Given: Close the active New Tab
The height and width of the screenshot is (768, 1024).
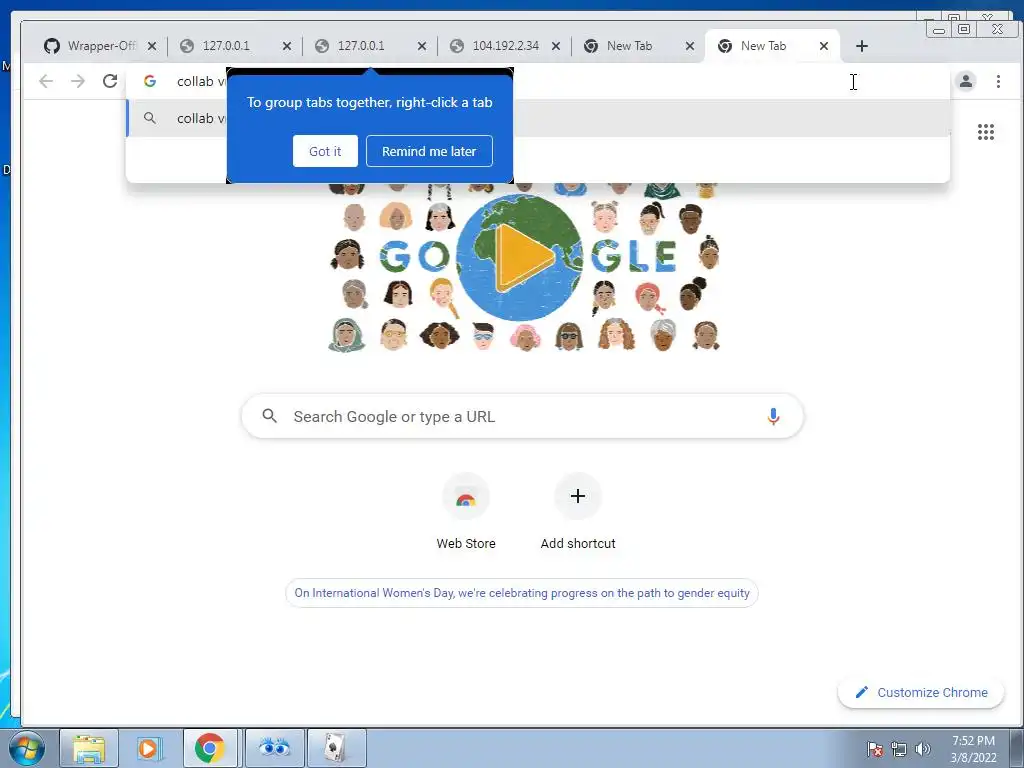Looking at the screenshot, I should click(824, 46).
